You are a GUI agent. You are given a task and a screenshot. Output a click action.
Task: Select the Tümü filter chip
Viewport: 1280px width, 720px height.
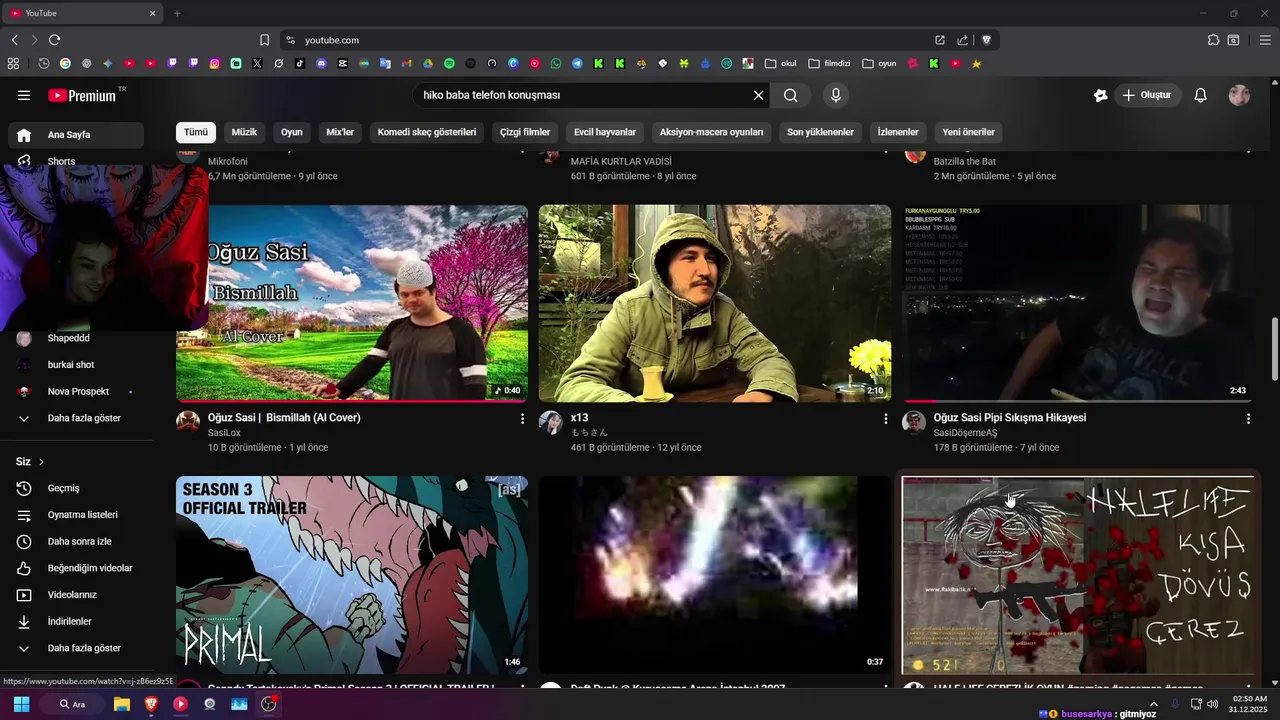pyautogui.click(x=196, y=132)
